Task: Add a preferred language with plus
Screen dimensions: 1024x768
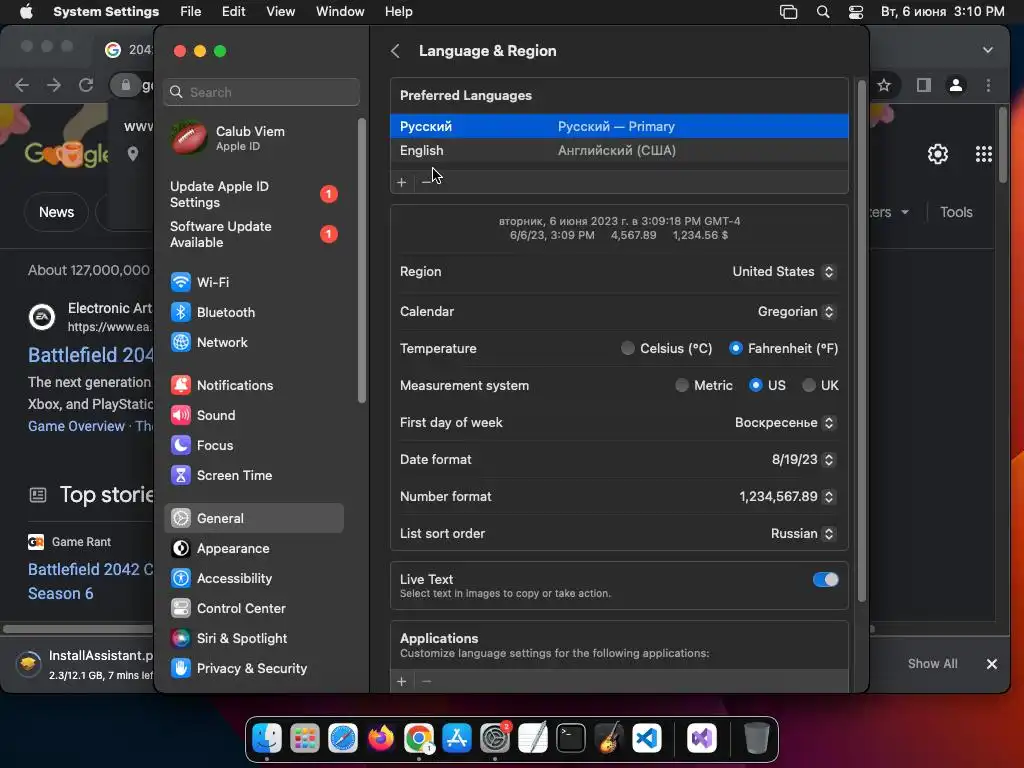Action: click(402, 182)
